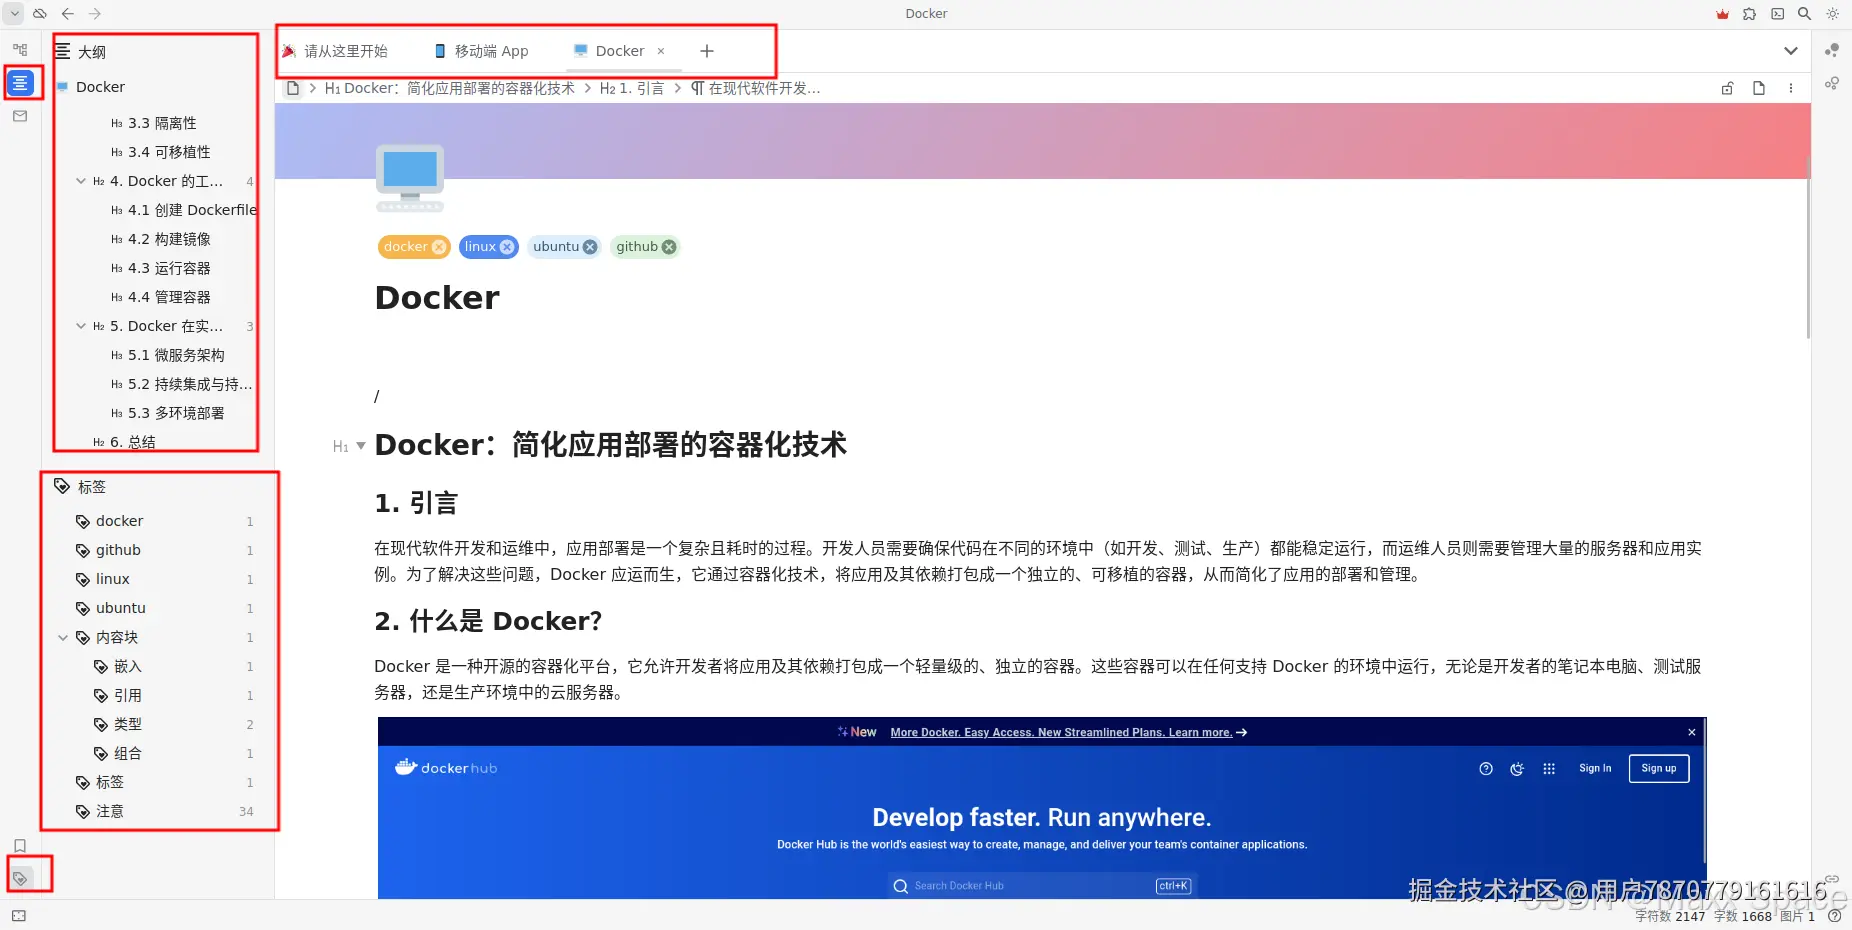Click the cloud sync disabled icon

tap(40, 13)
